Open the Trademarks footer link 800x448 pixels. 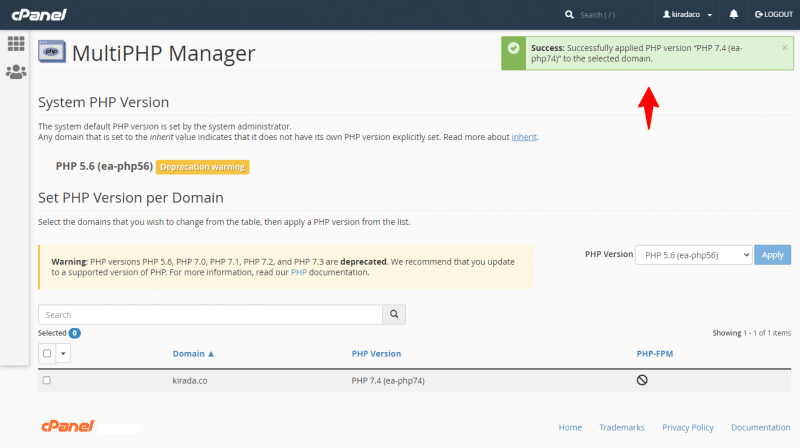pyautogui.click(x=621, y=428)
